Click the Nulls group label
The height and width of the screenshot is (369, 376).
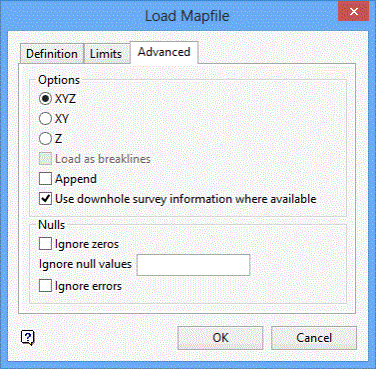pyautogui.click(x=51, y=225)
